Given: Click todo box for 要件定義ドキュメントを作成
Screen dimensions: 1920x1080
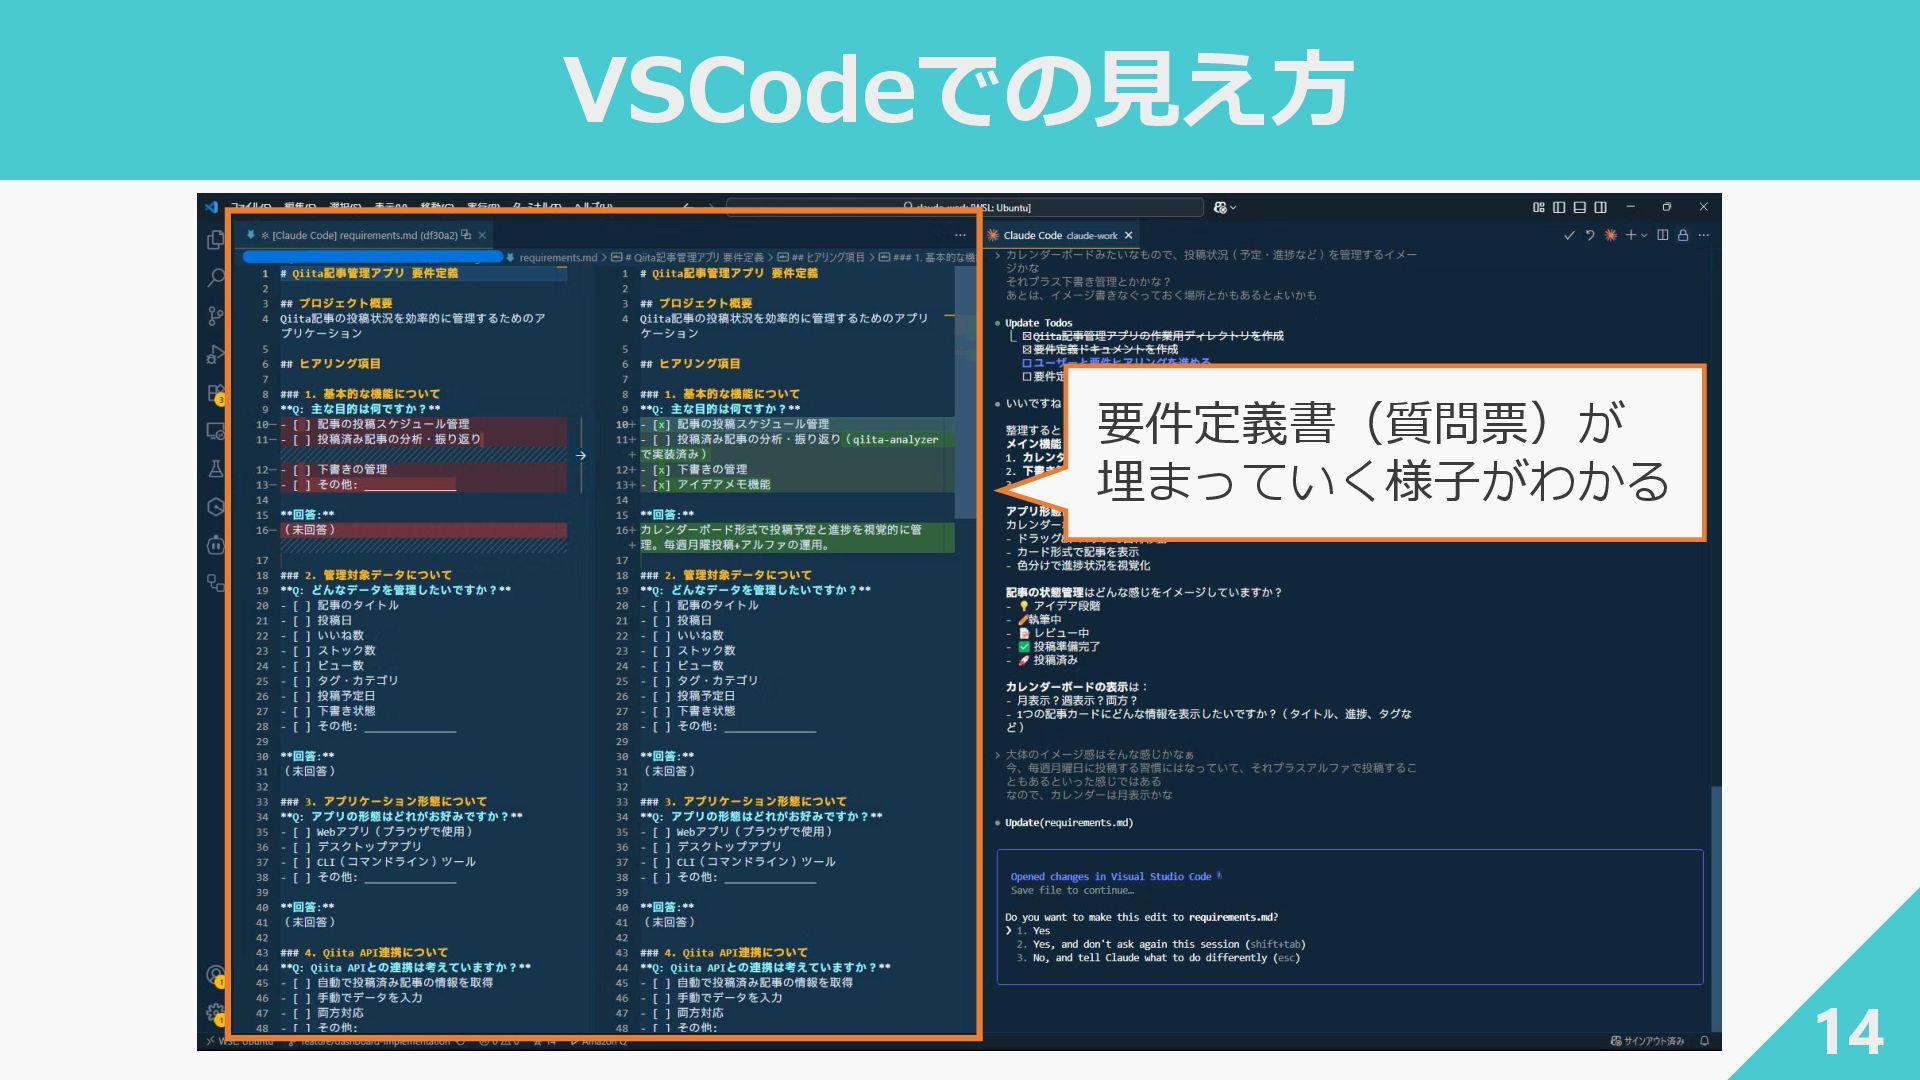Looking at the screenshot, I should pos(1027,350).
